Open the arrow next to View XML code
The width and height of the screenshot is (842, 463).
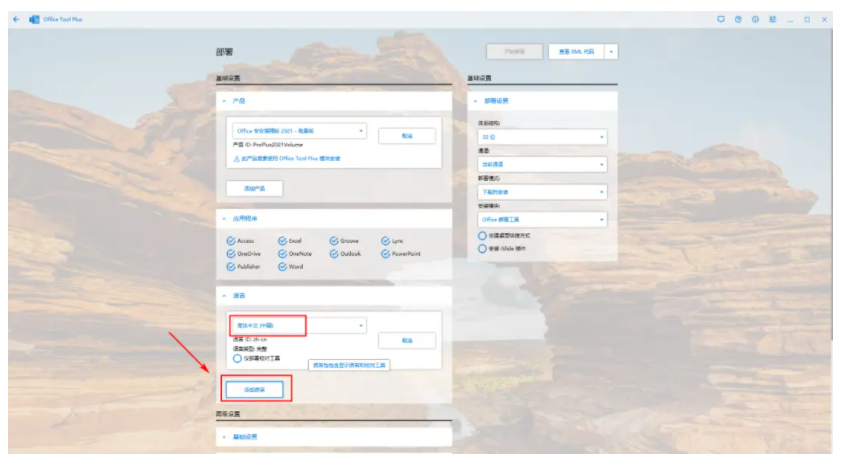click(x=611, y=52)
